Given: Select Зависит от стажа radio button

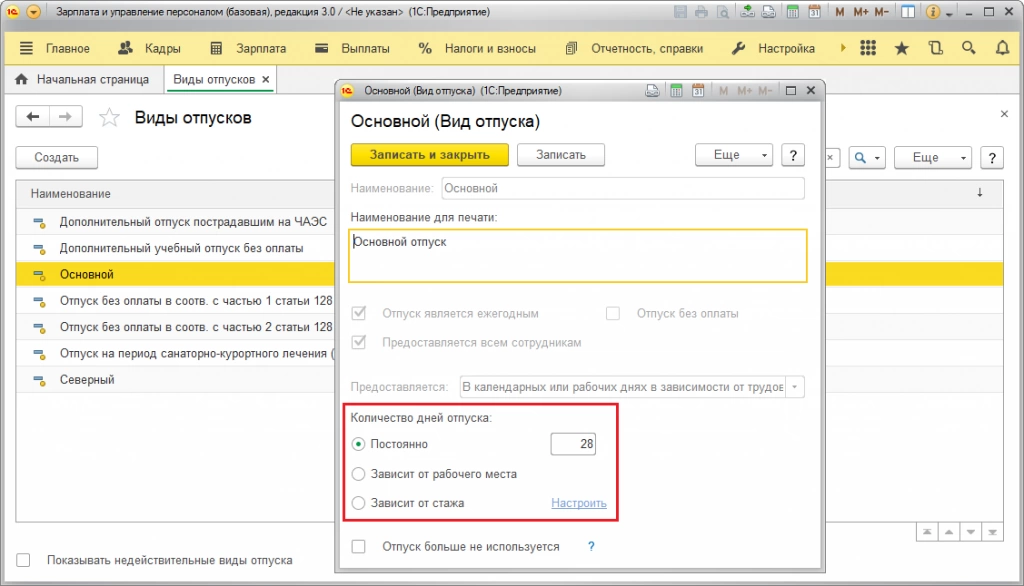Looking at the screenshot, I should tap(359, 503).
